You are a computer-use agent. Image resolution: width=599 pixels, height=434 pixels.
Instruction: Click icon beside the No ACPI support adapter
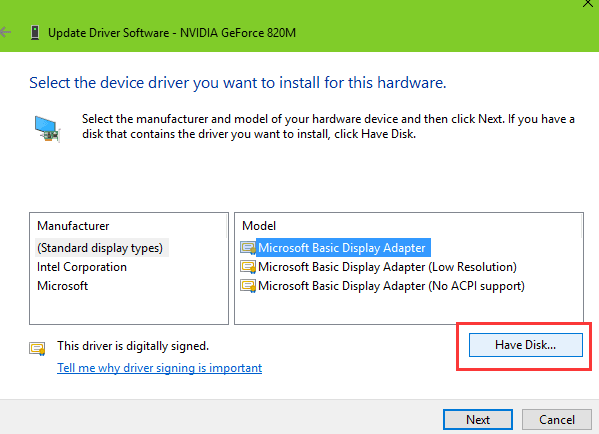click(248, 286)
